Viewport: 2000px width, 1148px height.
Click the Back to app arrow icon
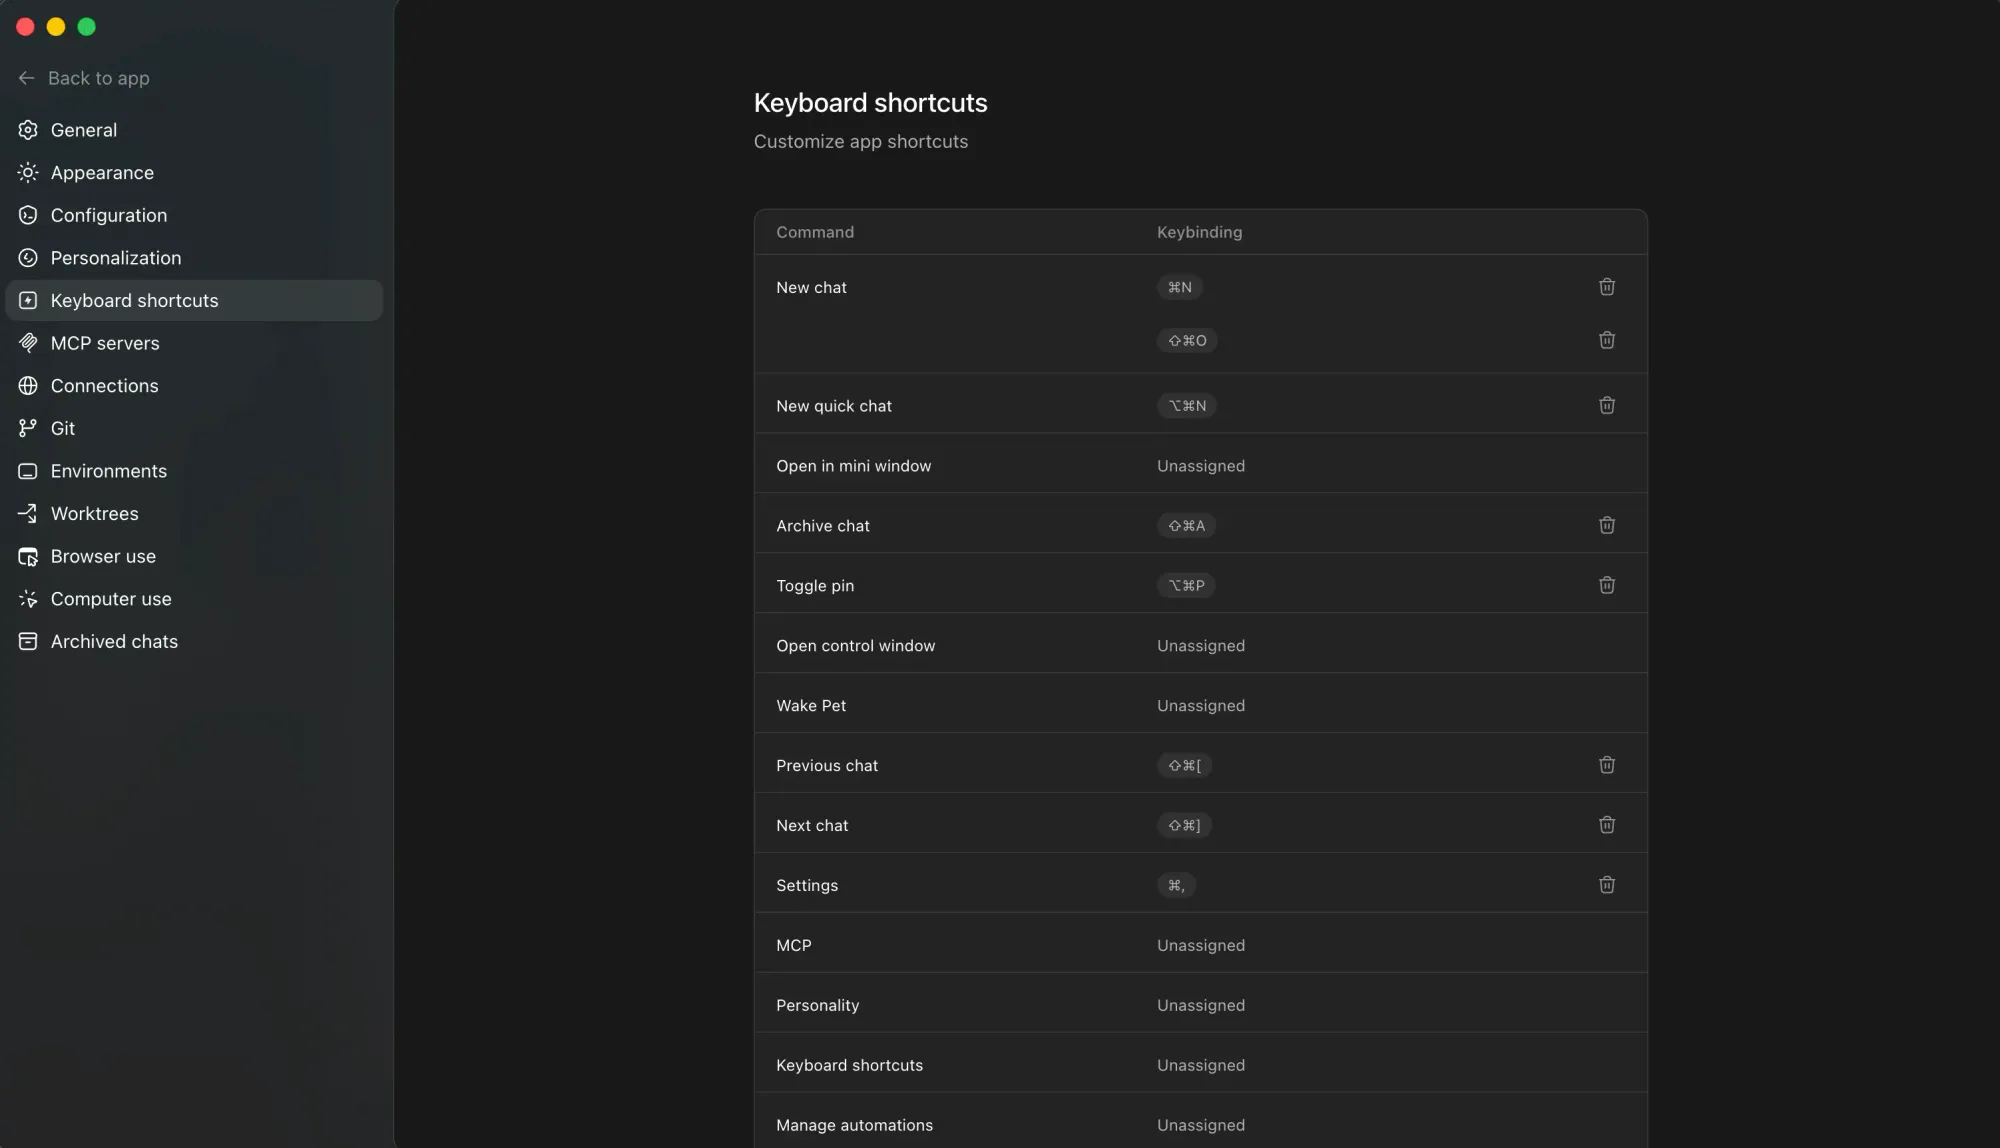pos(27,78)
